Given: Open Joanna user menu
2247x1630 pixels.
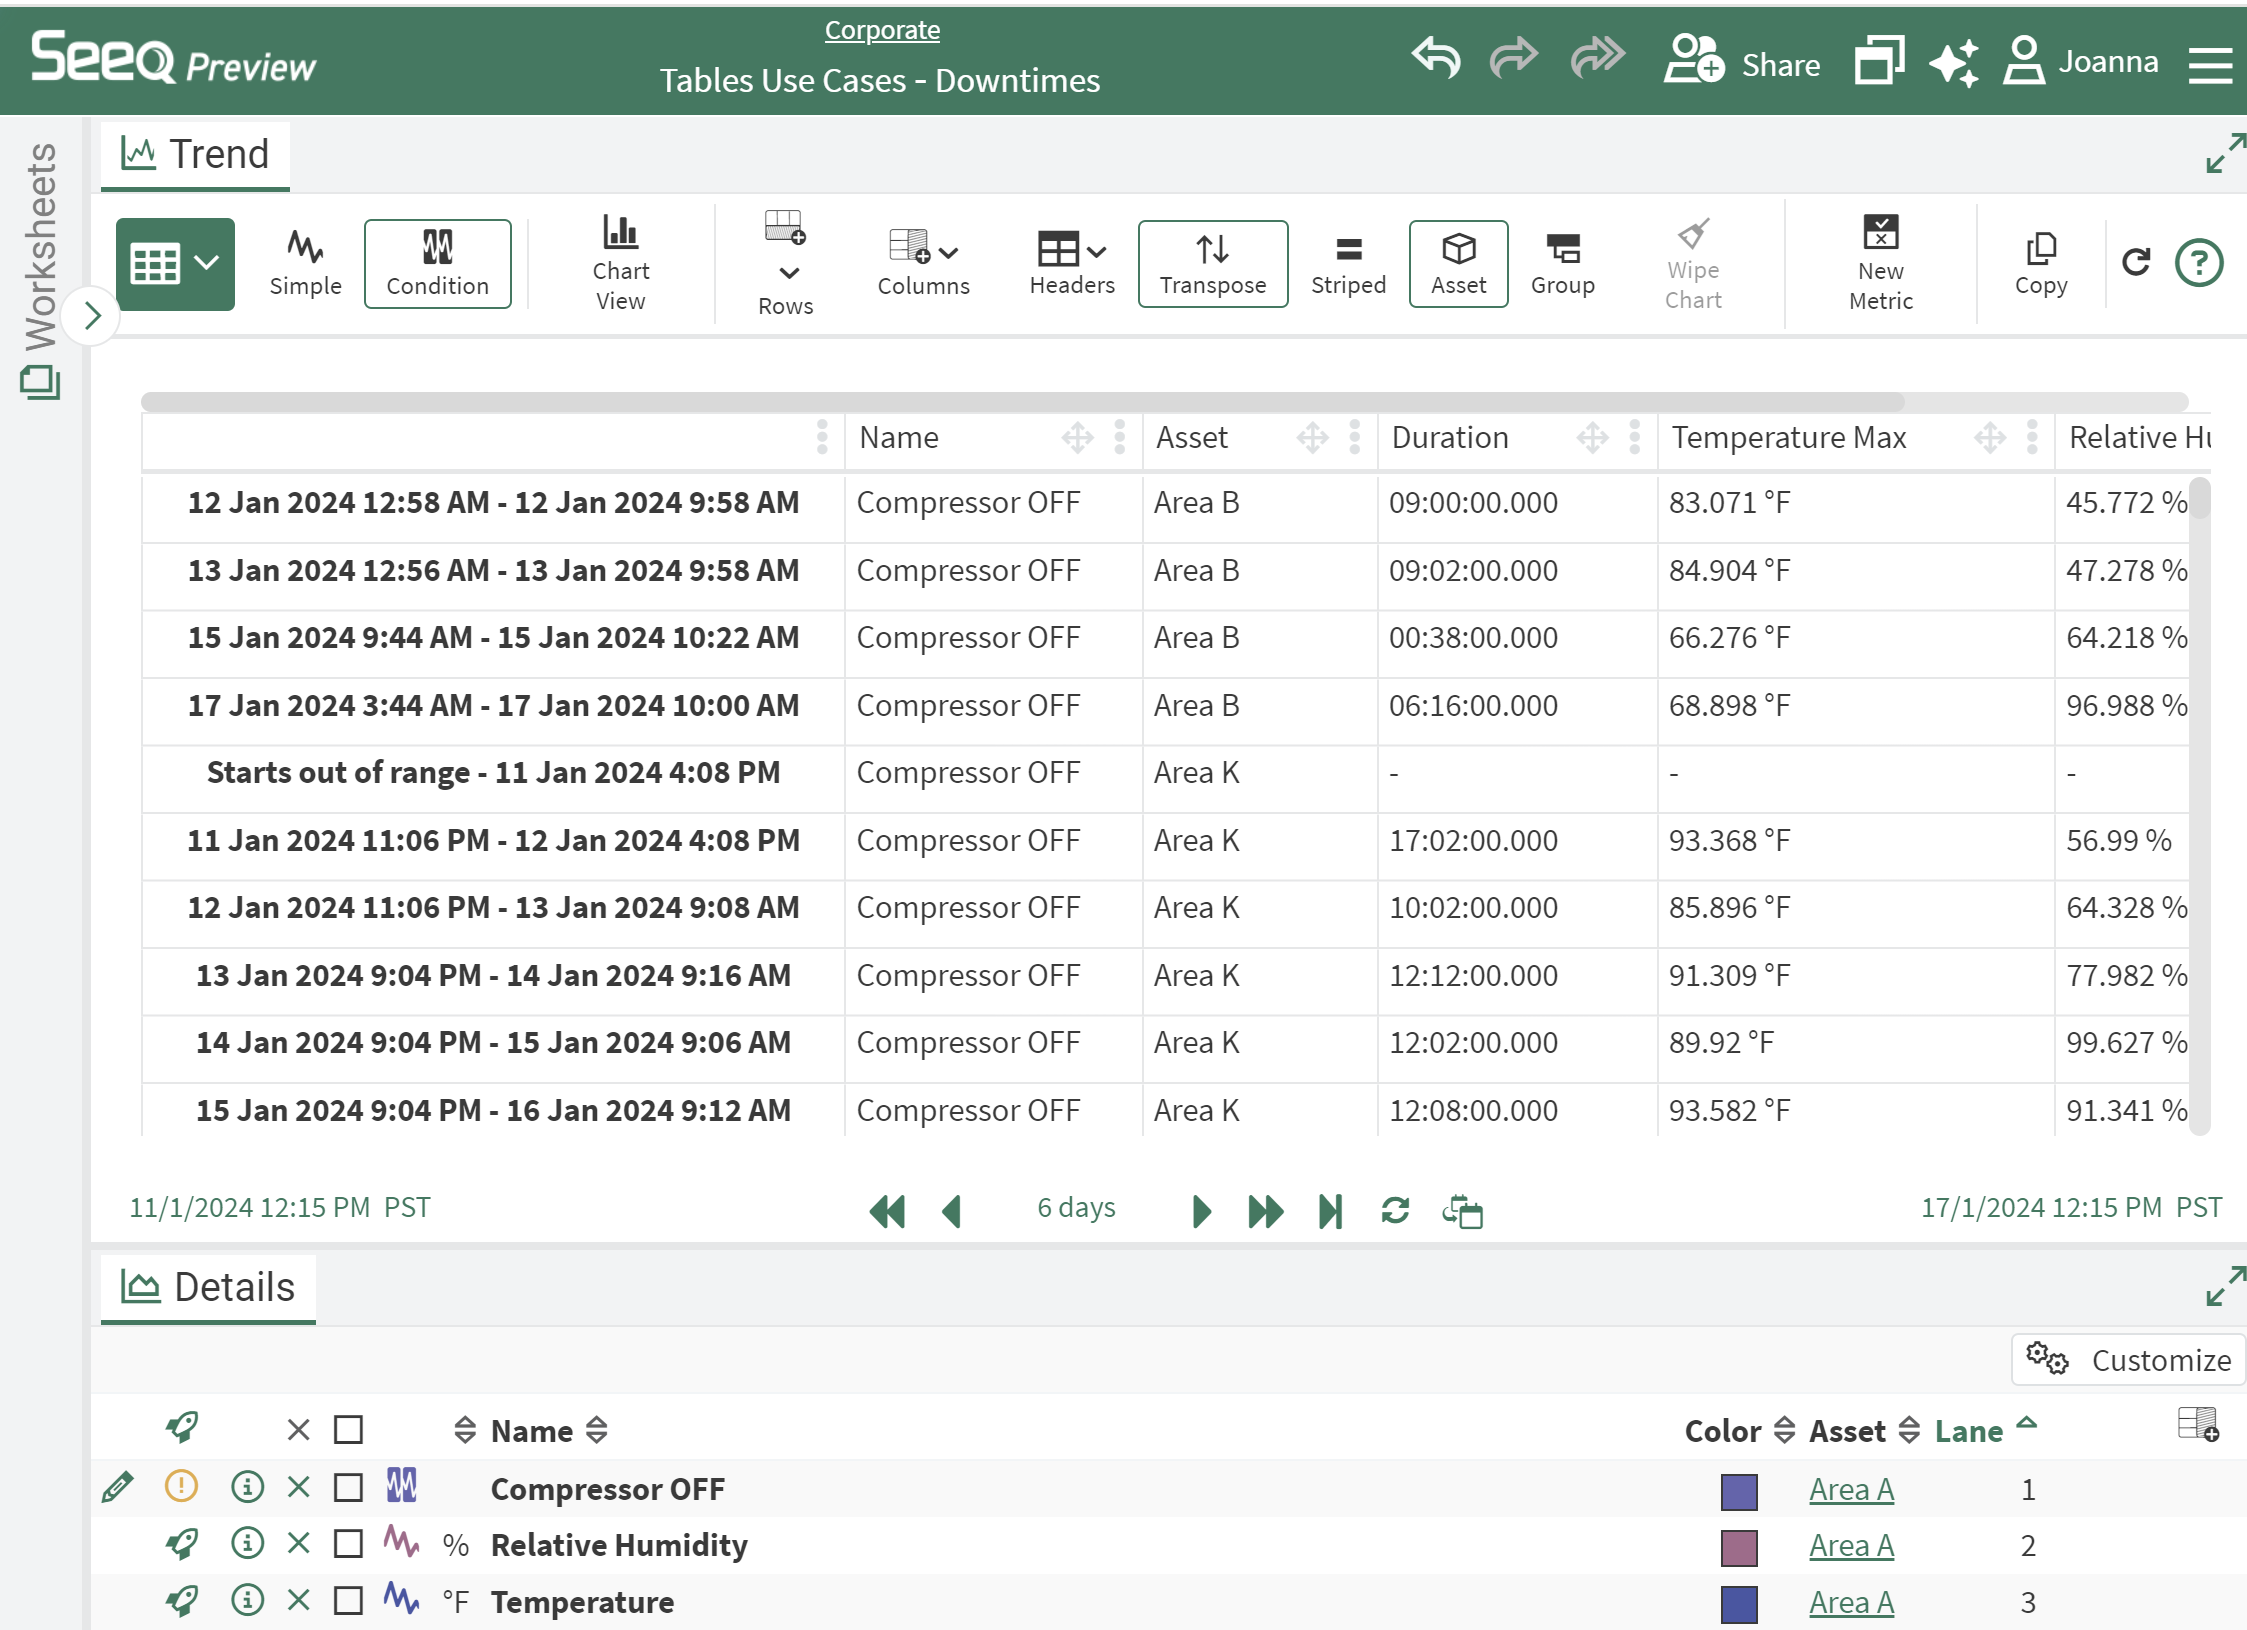Looking at the screenshot, I should (2081, 62).
